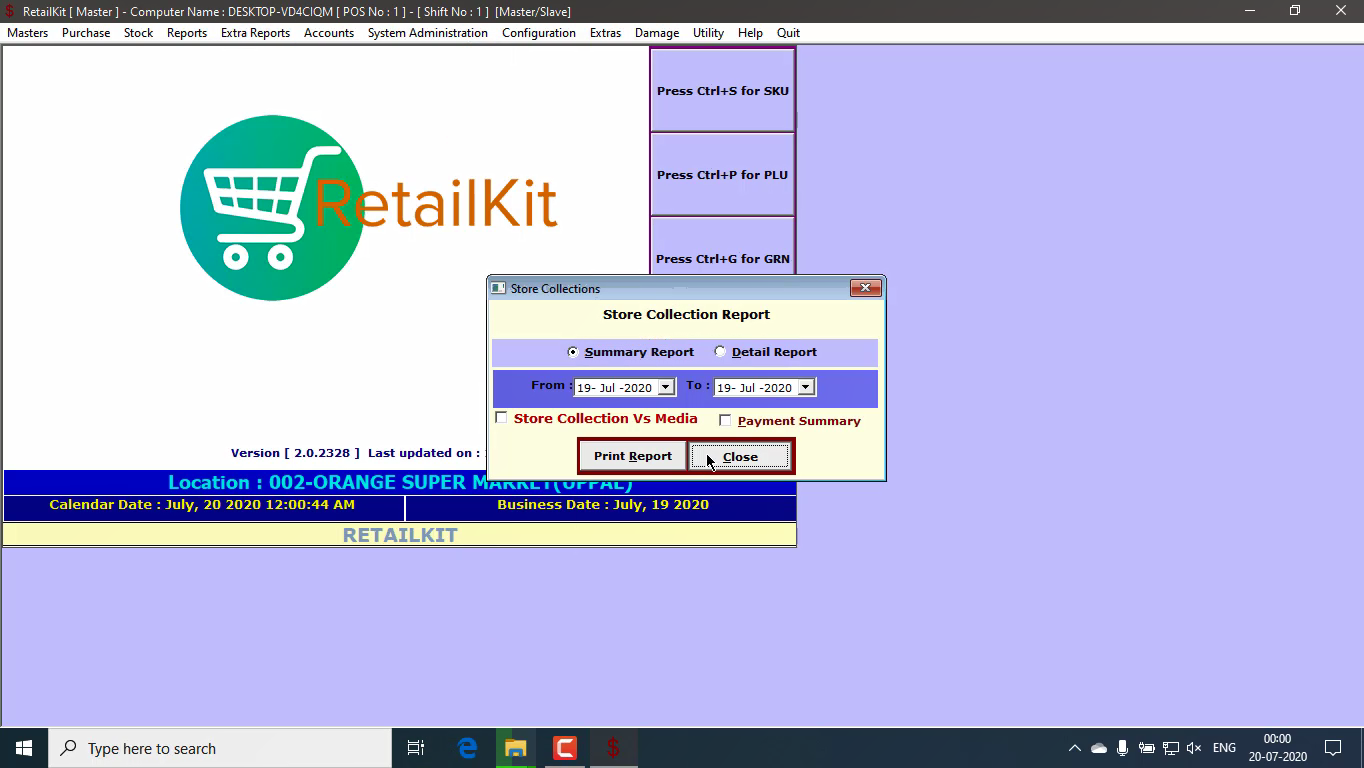Screen dimensions: 1364x768
Task: Click the ENG language indicator
Action: click(1224, 748)
